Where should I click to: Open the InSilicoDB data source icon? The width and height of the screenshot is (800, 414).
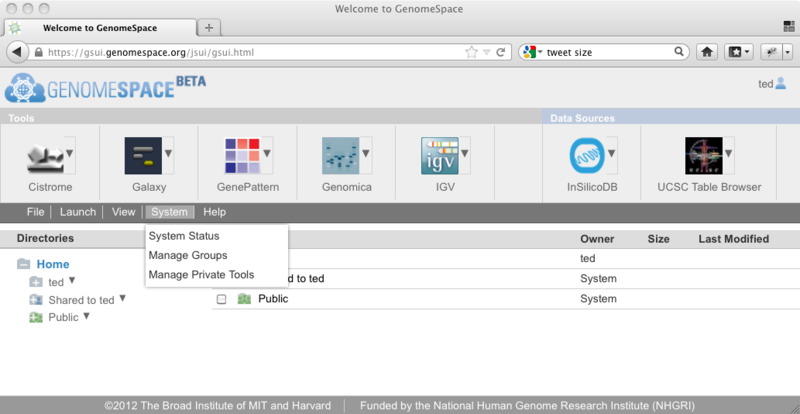coord(587,156)
